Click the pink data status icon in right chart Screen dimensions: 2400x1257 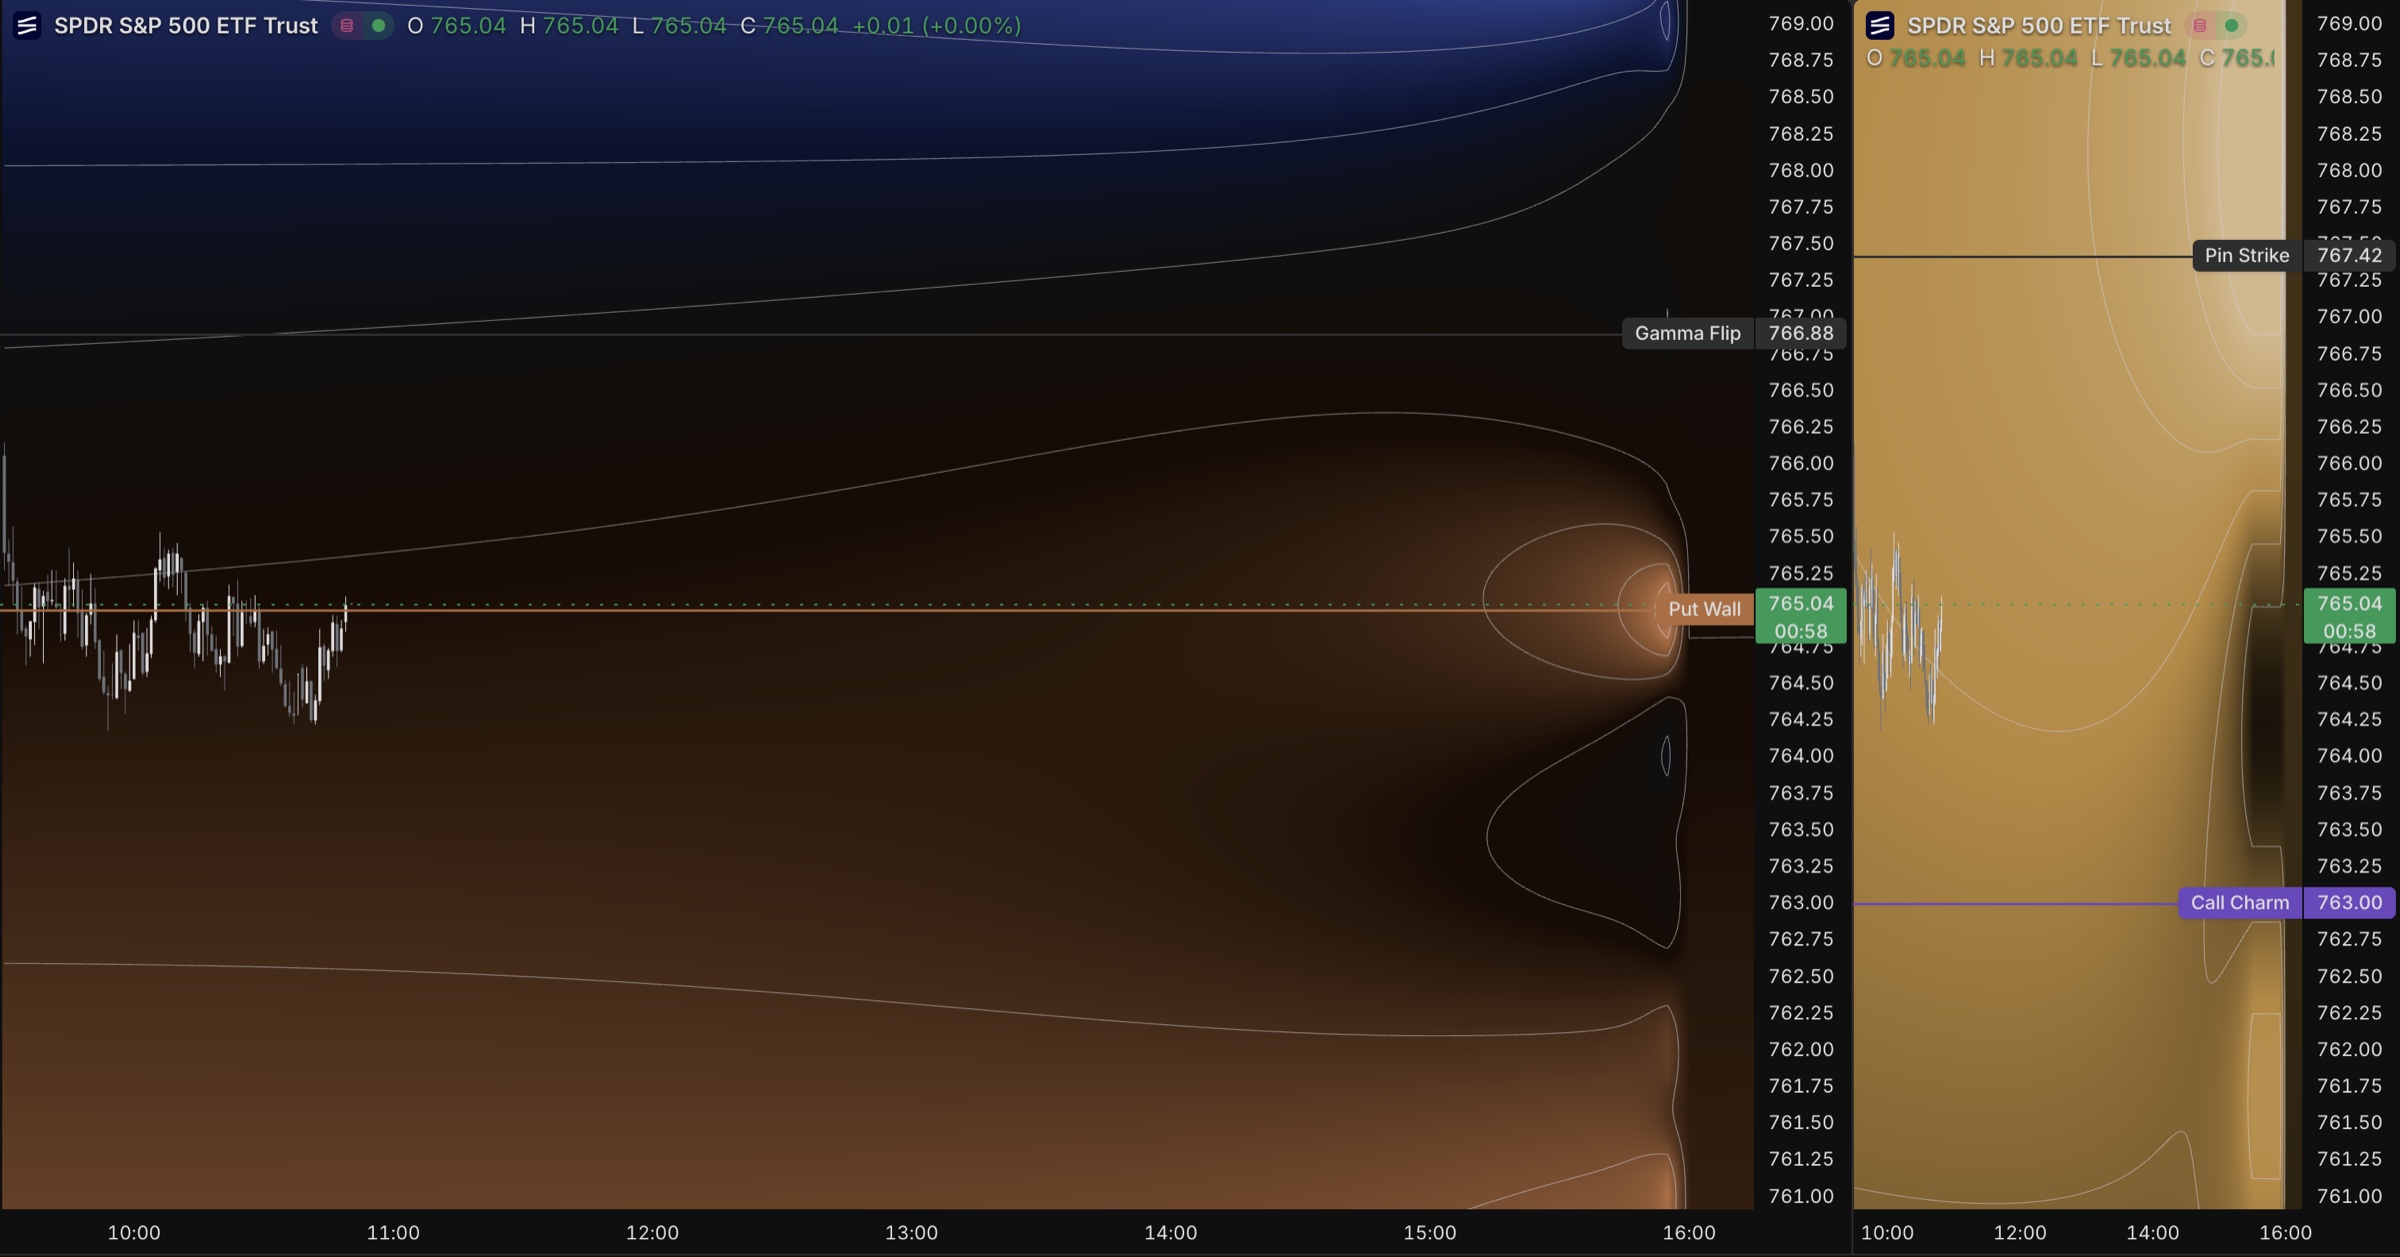click(2199, 26)
